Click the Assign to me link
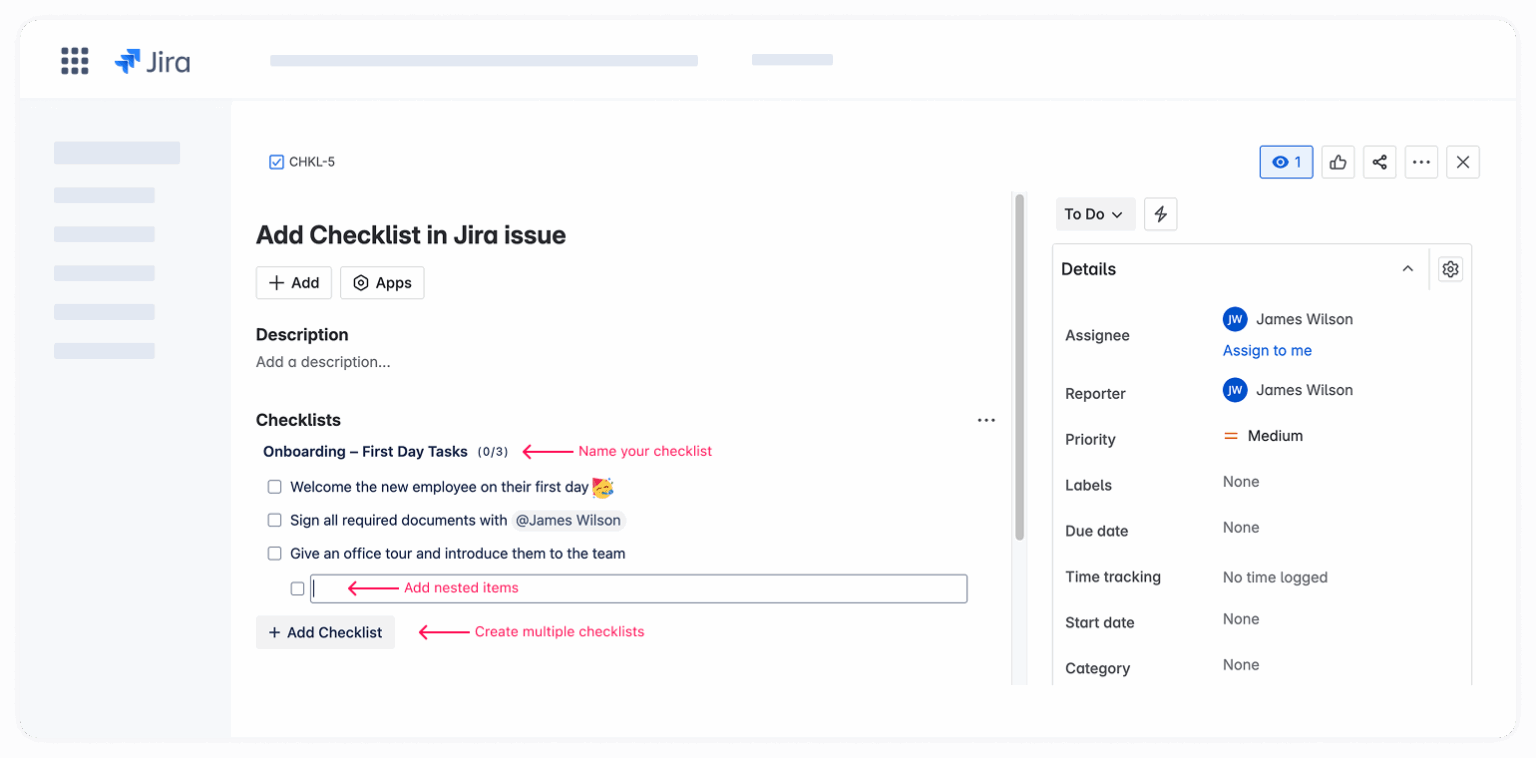The height and width of the screenshot is (758, 1536). [x=1267, y=350]
